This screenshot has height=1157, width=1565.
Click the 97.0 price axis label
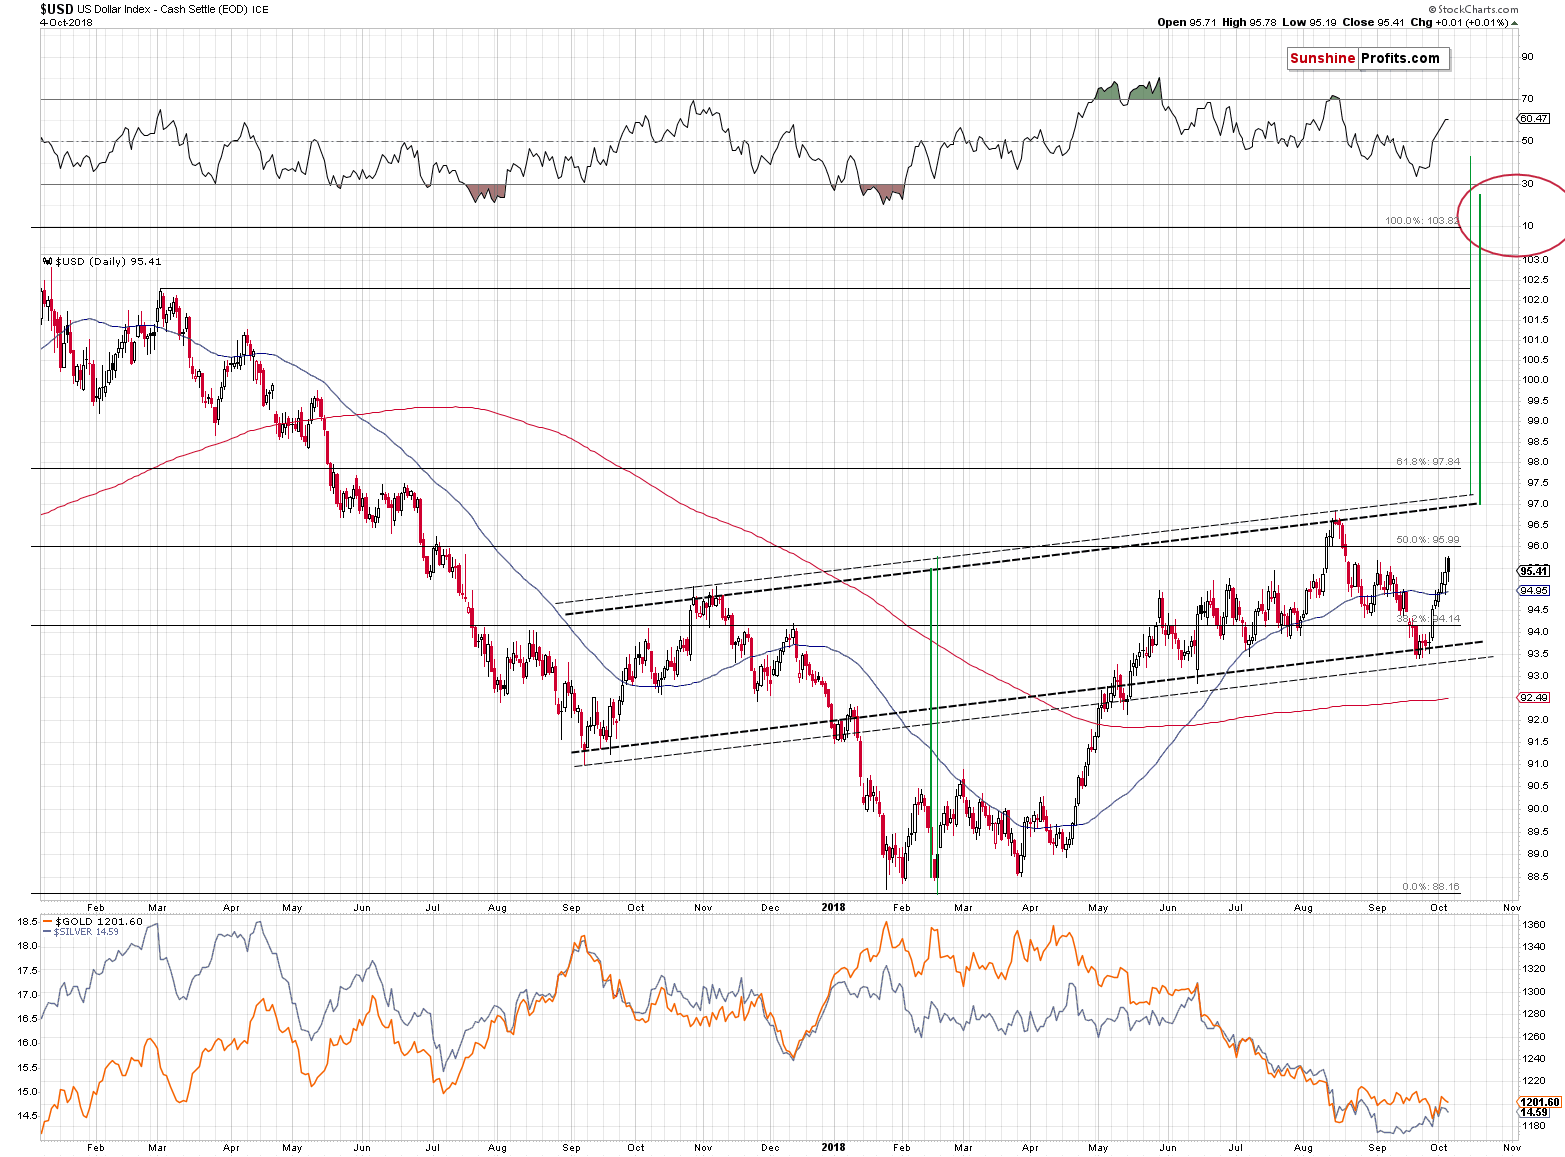point(1535,504)
